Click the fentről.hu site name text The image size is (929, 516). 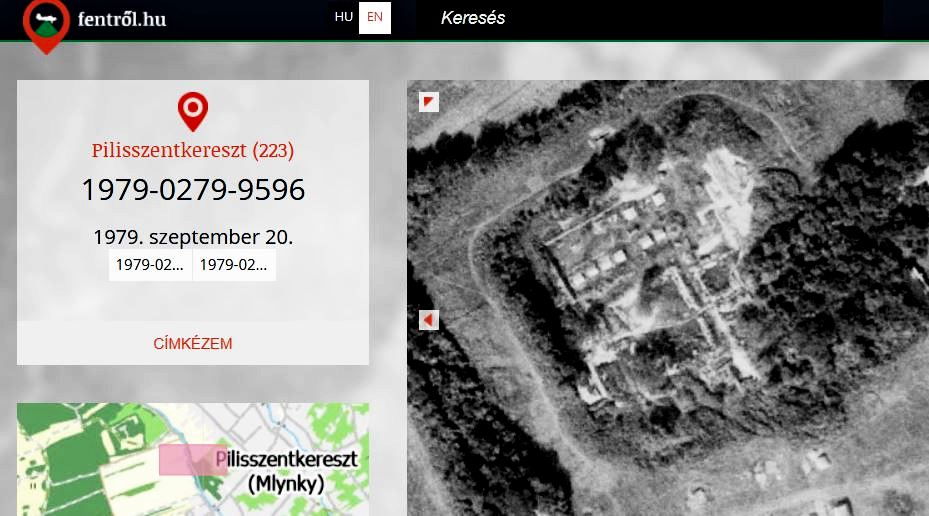pos(122,19)
